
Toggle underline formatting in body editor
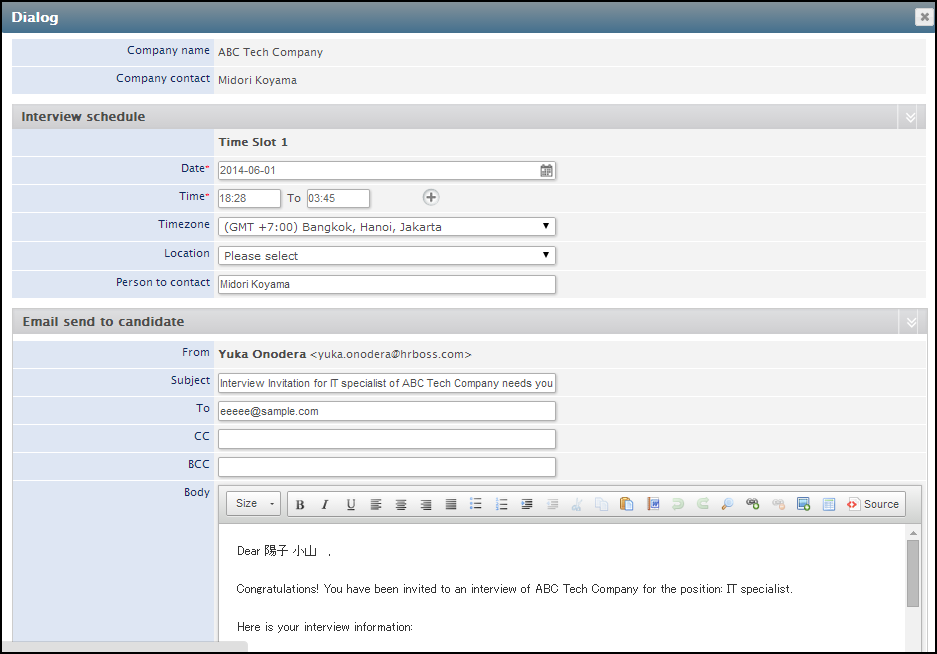[x=351, y=505]
